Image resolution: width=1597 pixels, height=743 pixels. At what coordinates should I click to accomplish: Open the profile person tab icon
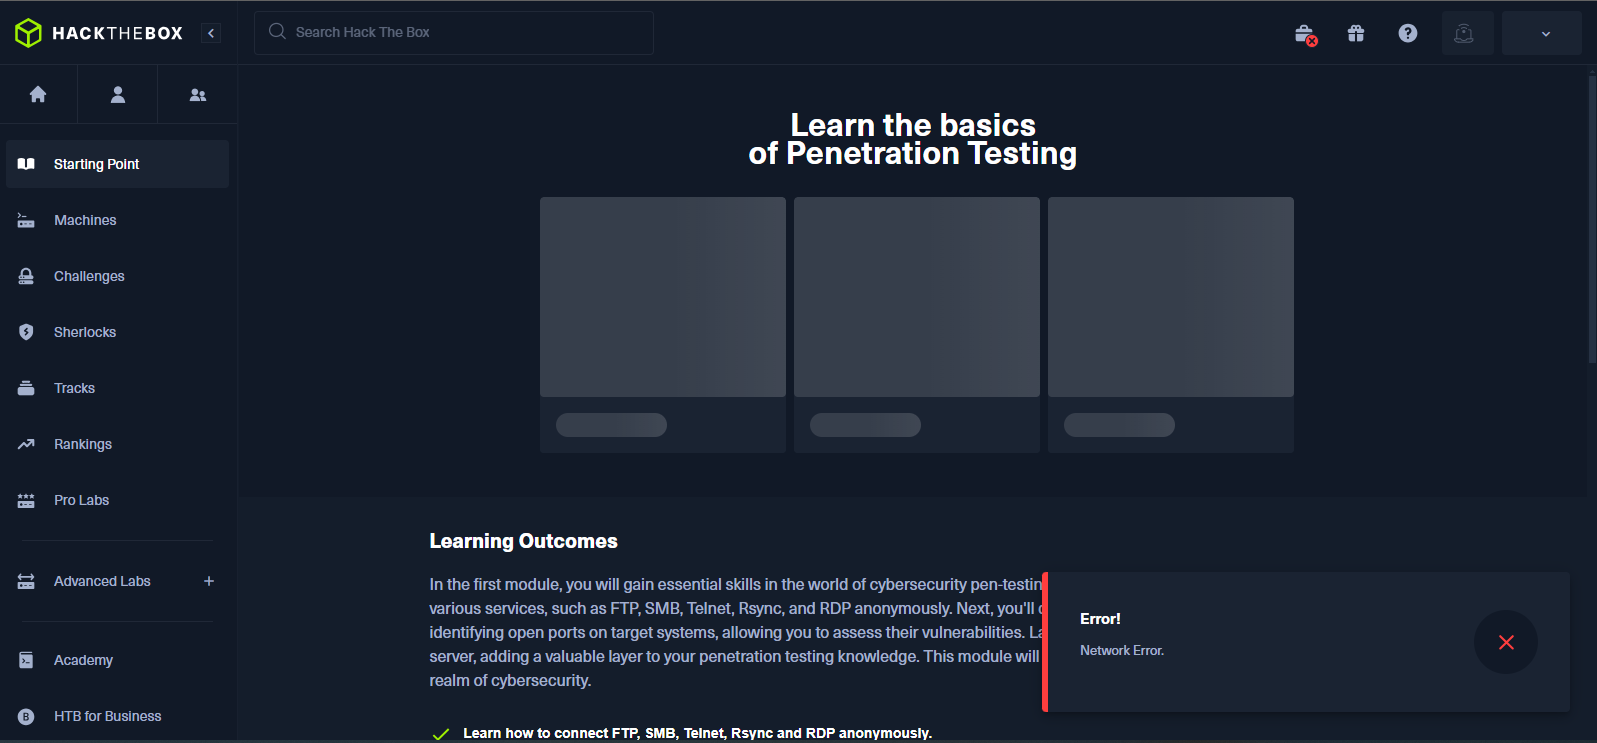(x=118, y=94)
